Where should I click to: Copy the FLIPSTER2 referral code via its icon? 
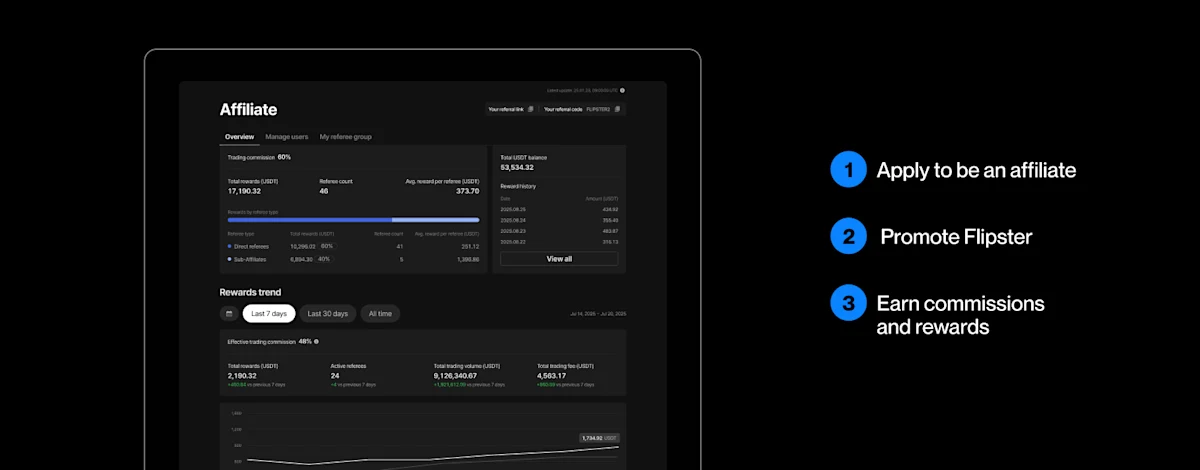click(x=617, y=109)
